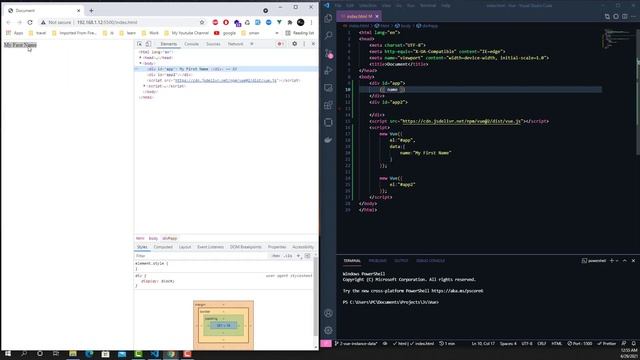Click the body breadcrumb in DevTools
Viewport: 640px width, 360px height.
(x=153, y=238)
